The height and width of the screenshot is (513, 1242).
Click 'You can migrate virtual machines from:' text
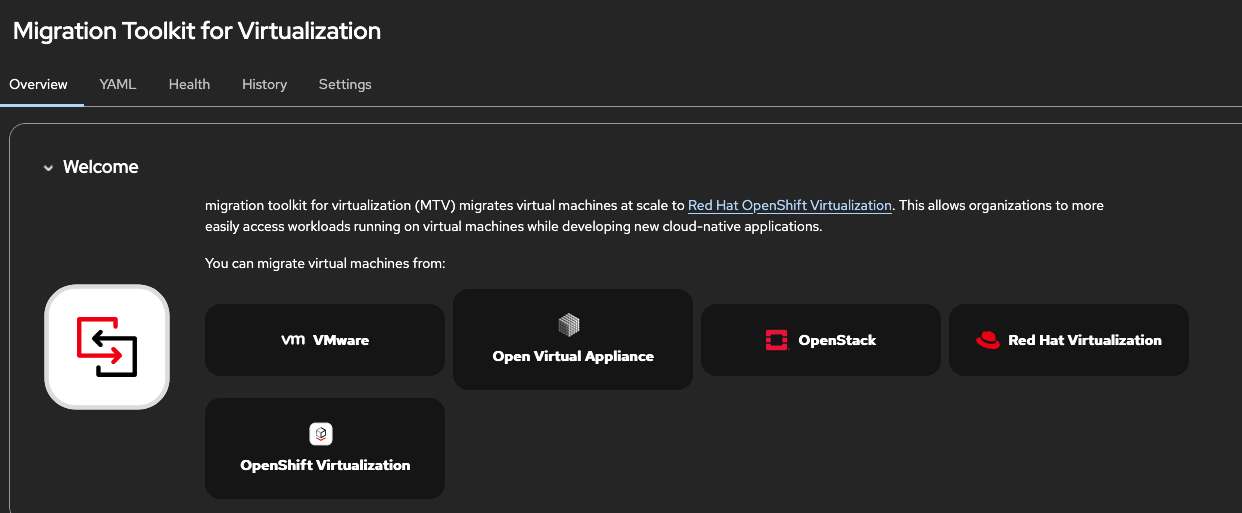pyautogui.click(x=325, y=264)
